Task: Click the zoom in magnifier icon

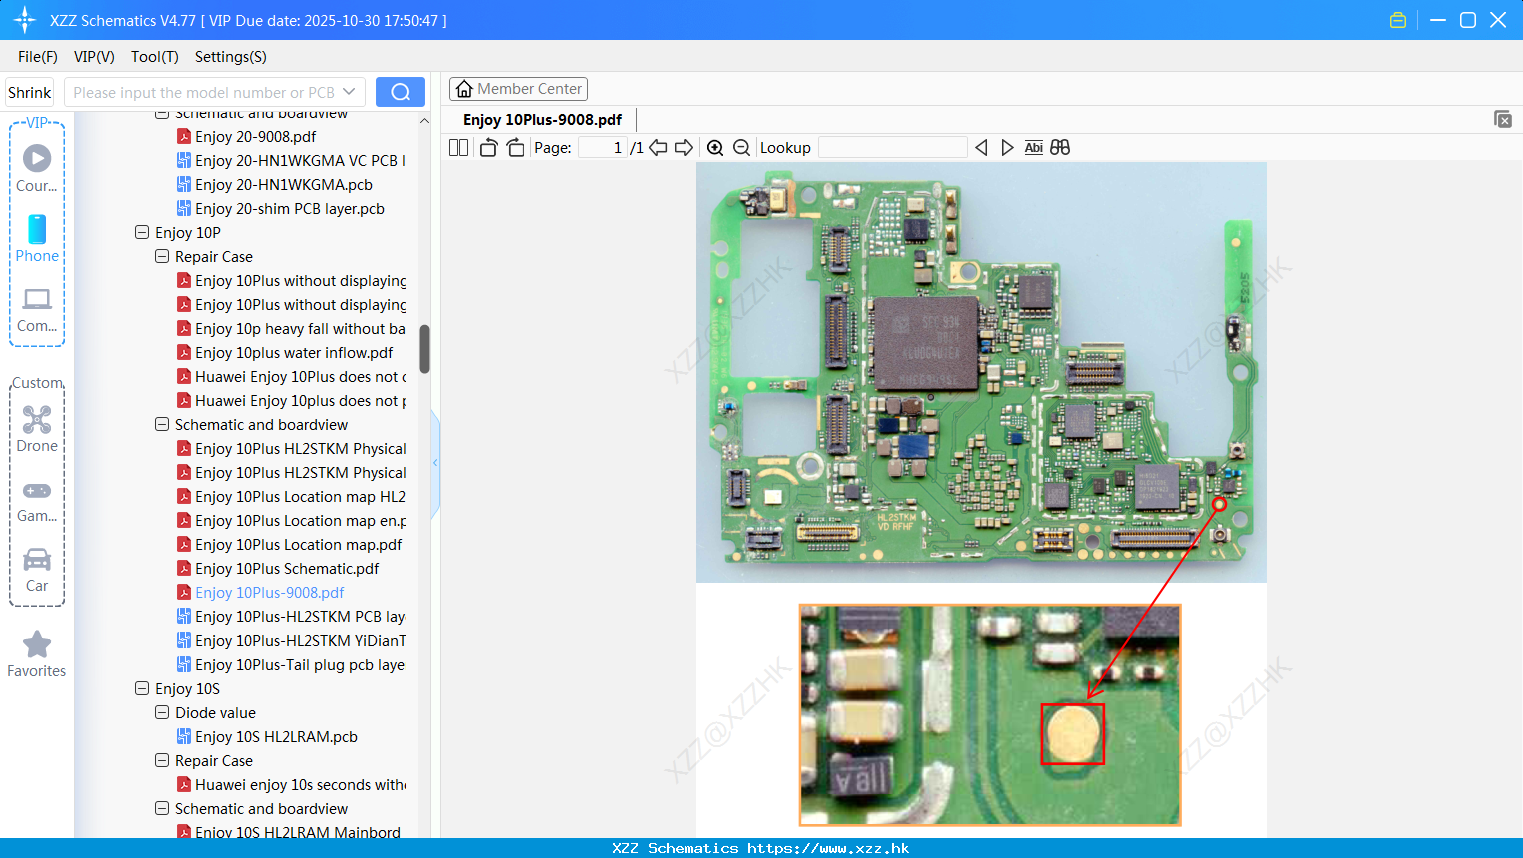Action: click(x=715, y=148)
